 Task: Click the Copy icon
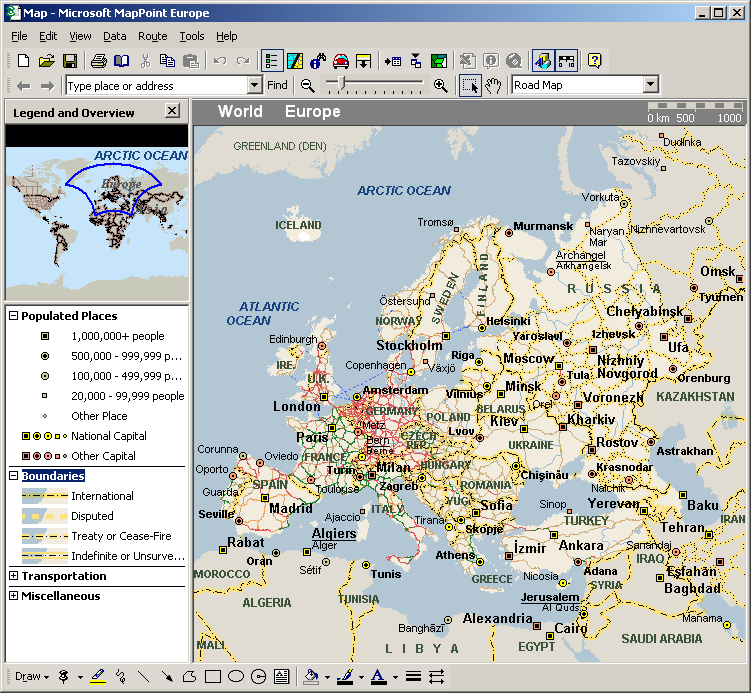coord(168,61)
